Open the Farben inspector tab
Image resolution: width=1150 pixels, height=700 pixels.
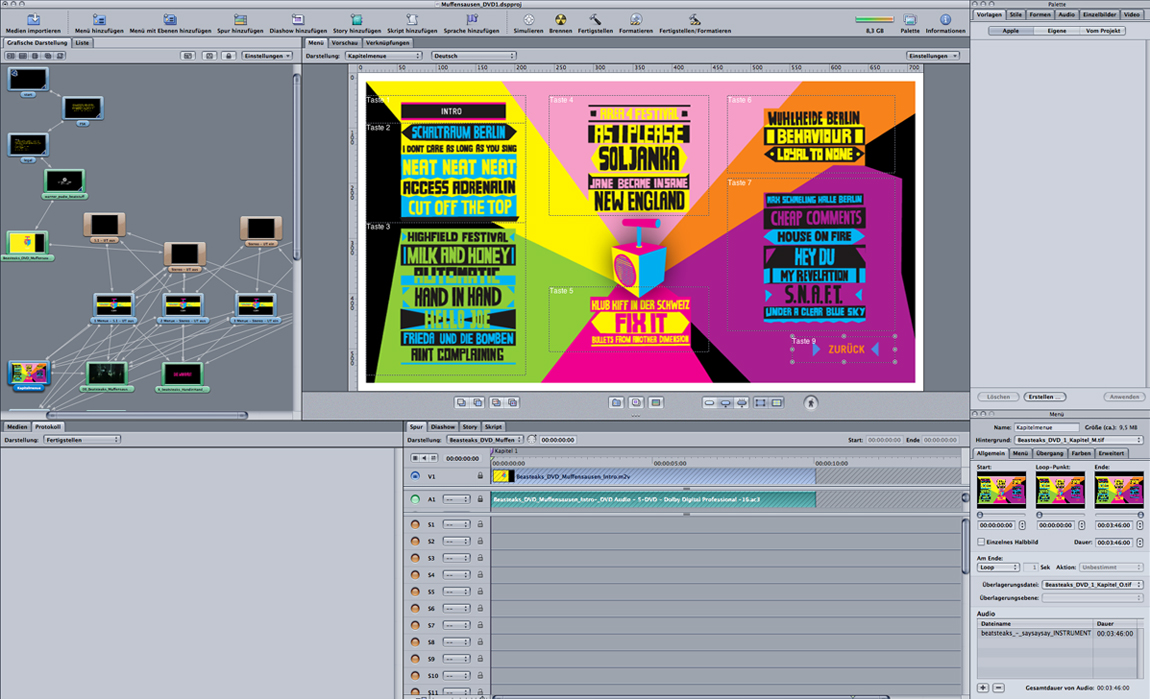click(1081, 453)
